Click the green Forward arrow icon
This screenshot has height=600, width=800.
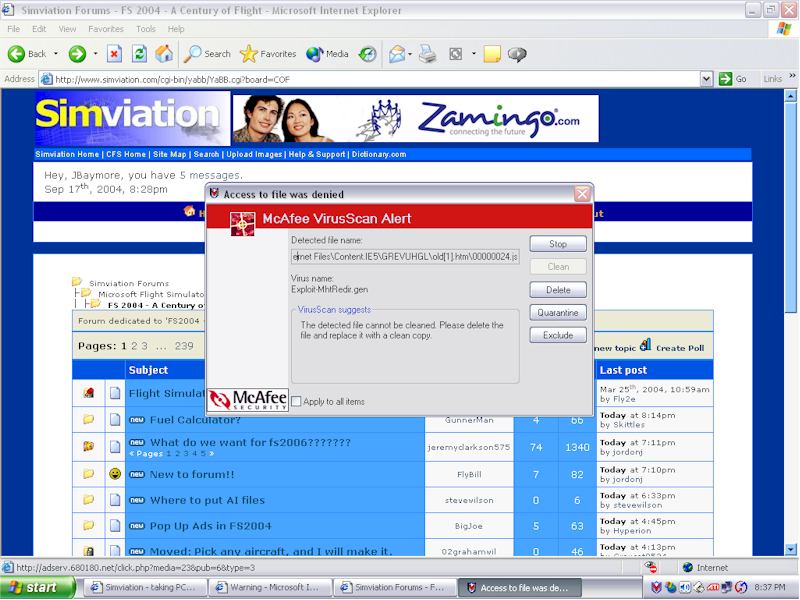(x=77, y=54)
